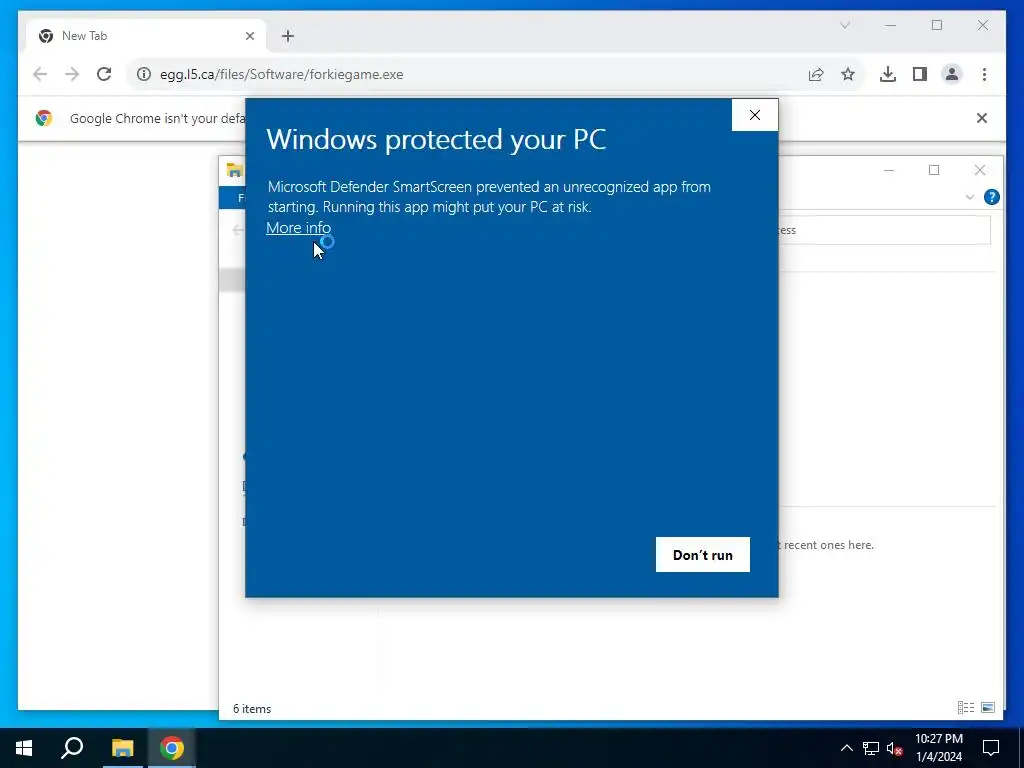
Task: Share this page icon in Chrome
Action: (816, 74)
